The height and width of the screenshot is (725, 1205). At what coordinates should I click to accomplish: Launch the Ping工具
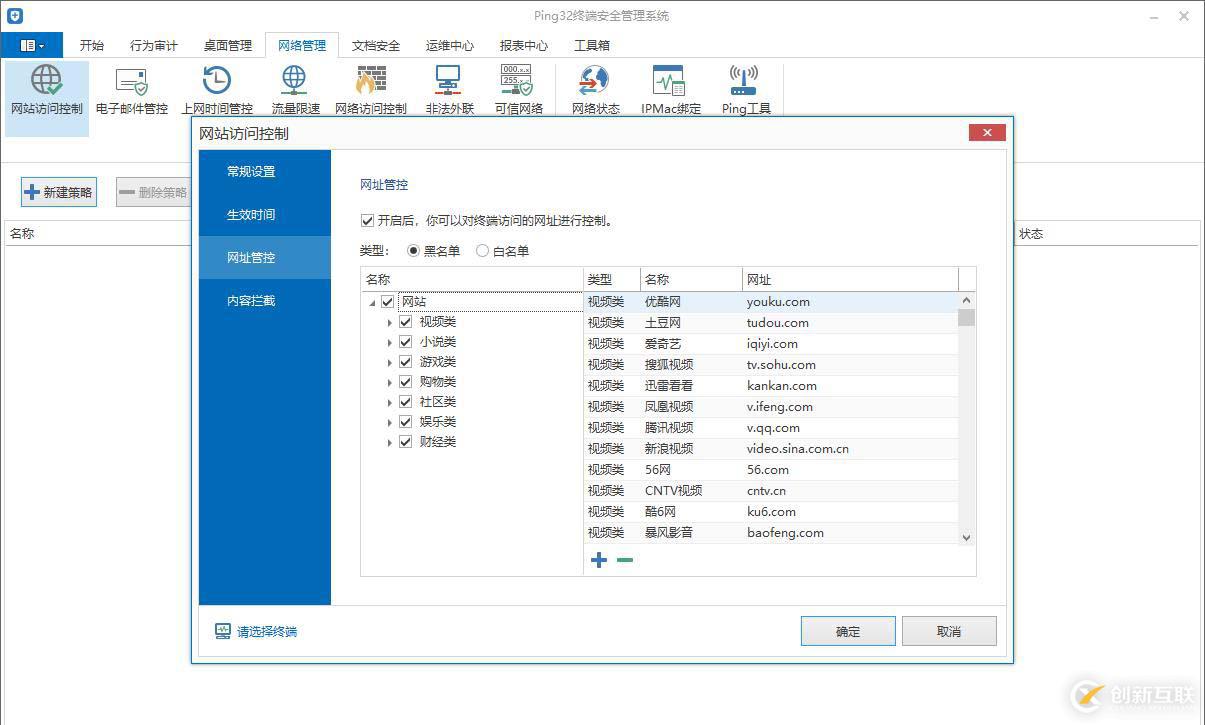point(745,91)
